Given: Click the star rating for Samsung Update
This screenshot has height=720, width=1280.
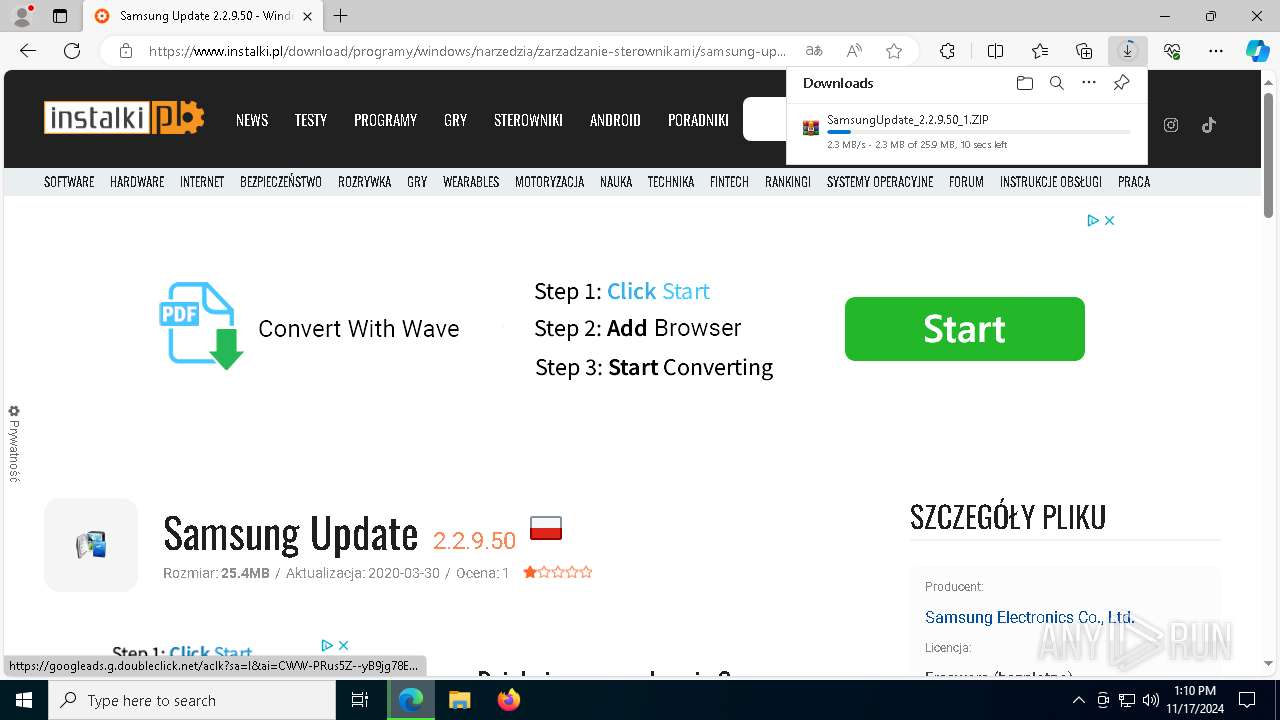Looking at the screenshot, I should [x=558, y=573].
